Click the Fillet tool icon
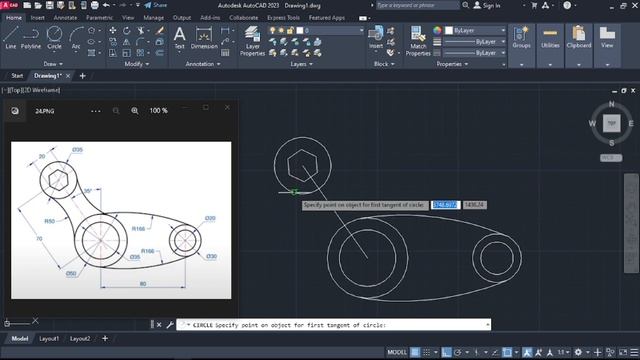Viewport: 640px width, 360px height. (x=140, y=42)
